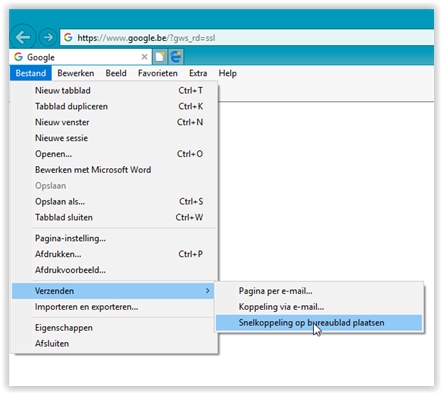Open the Beeld menu
Screen dimensions: 442x394
[x=116, y=73]
